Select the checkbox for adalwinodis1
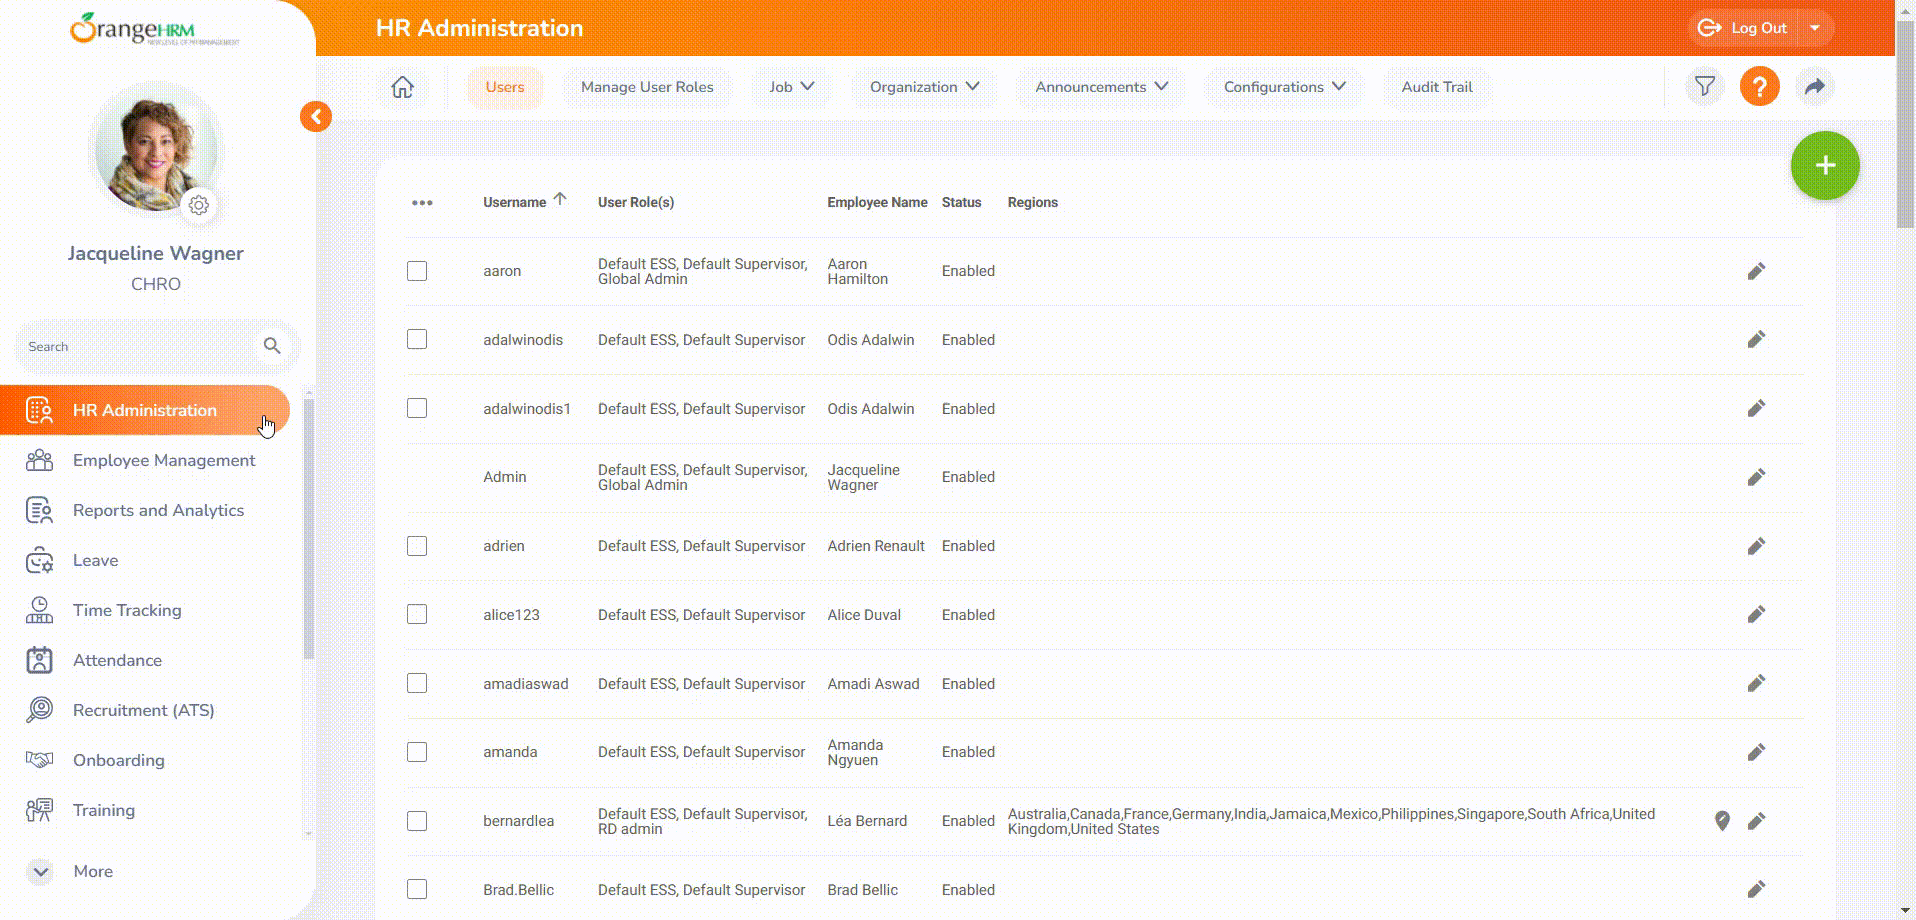The image size is (1916, 920). 417,409
